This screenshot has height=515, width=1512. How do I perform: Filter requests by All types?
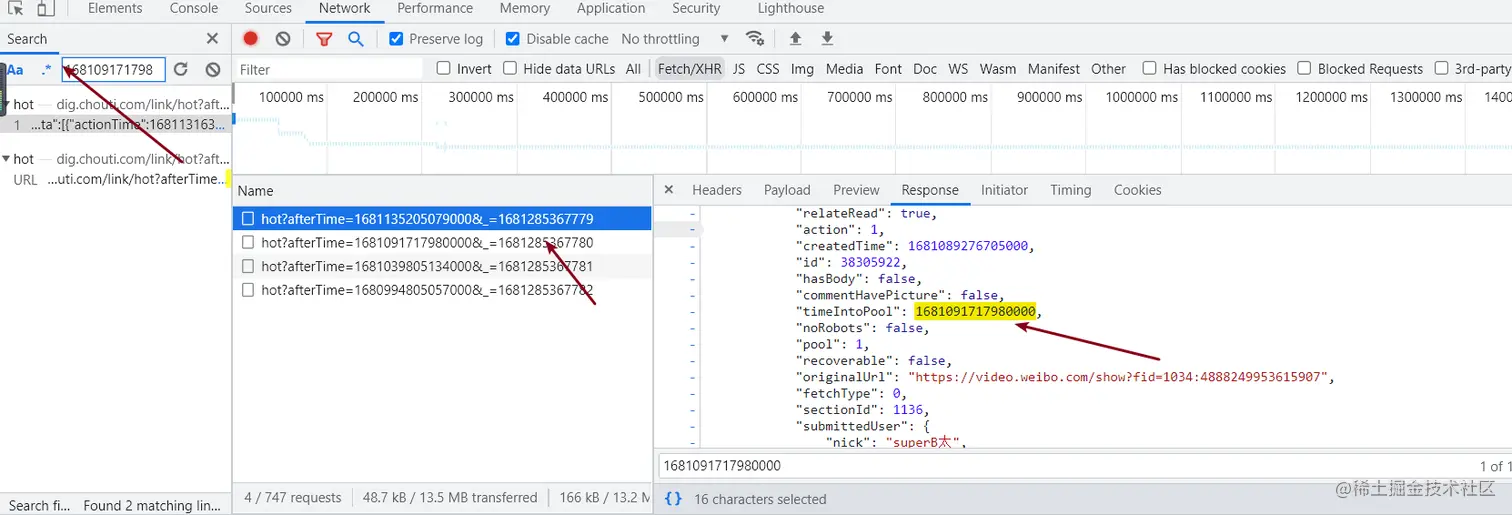633,69
